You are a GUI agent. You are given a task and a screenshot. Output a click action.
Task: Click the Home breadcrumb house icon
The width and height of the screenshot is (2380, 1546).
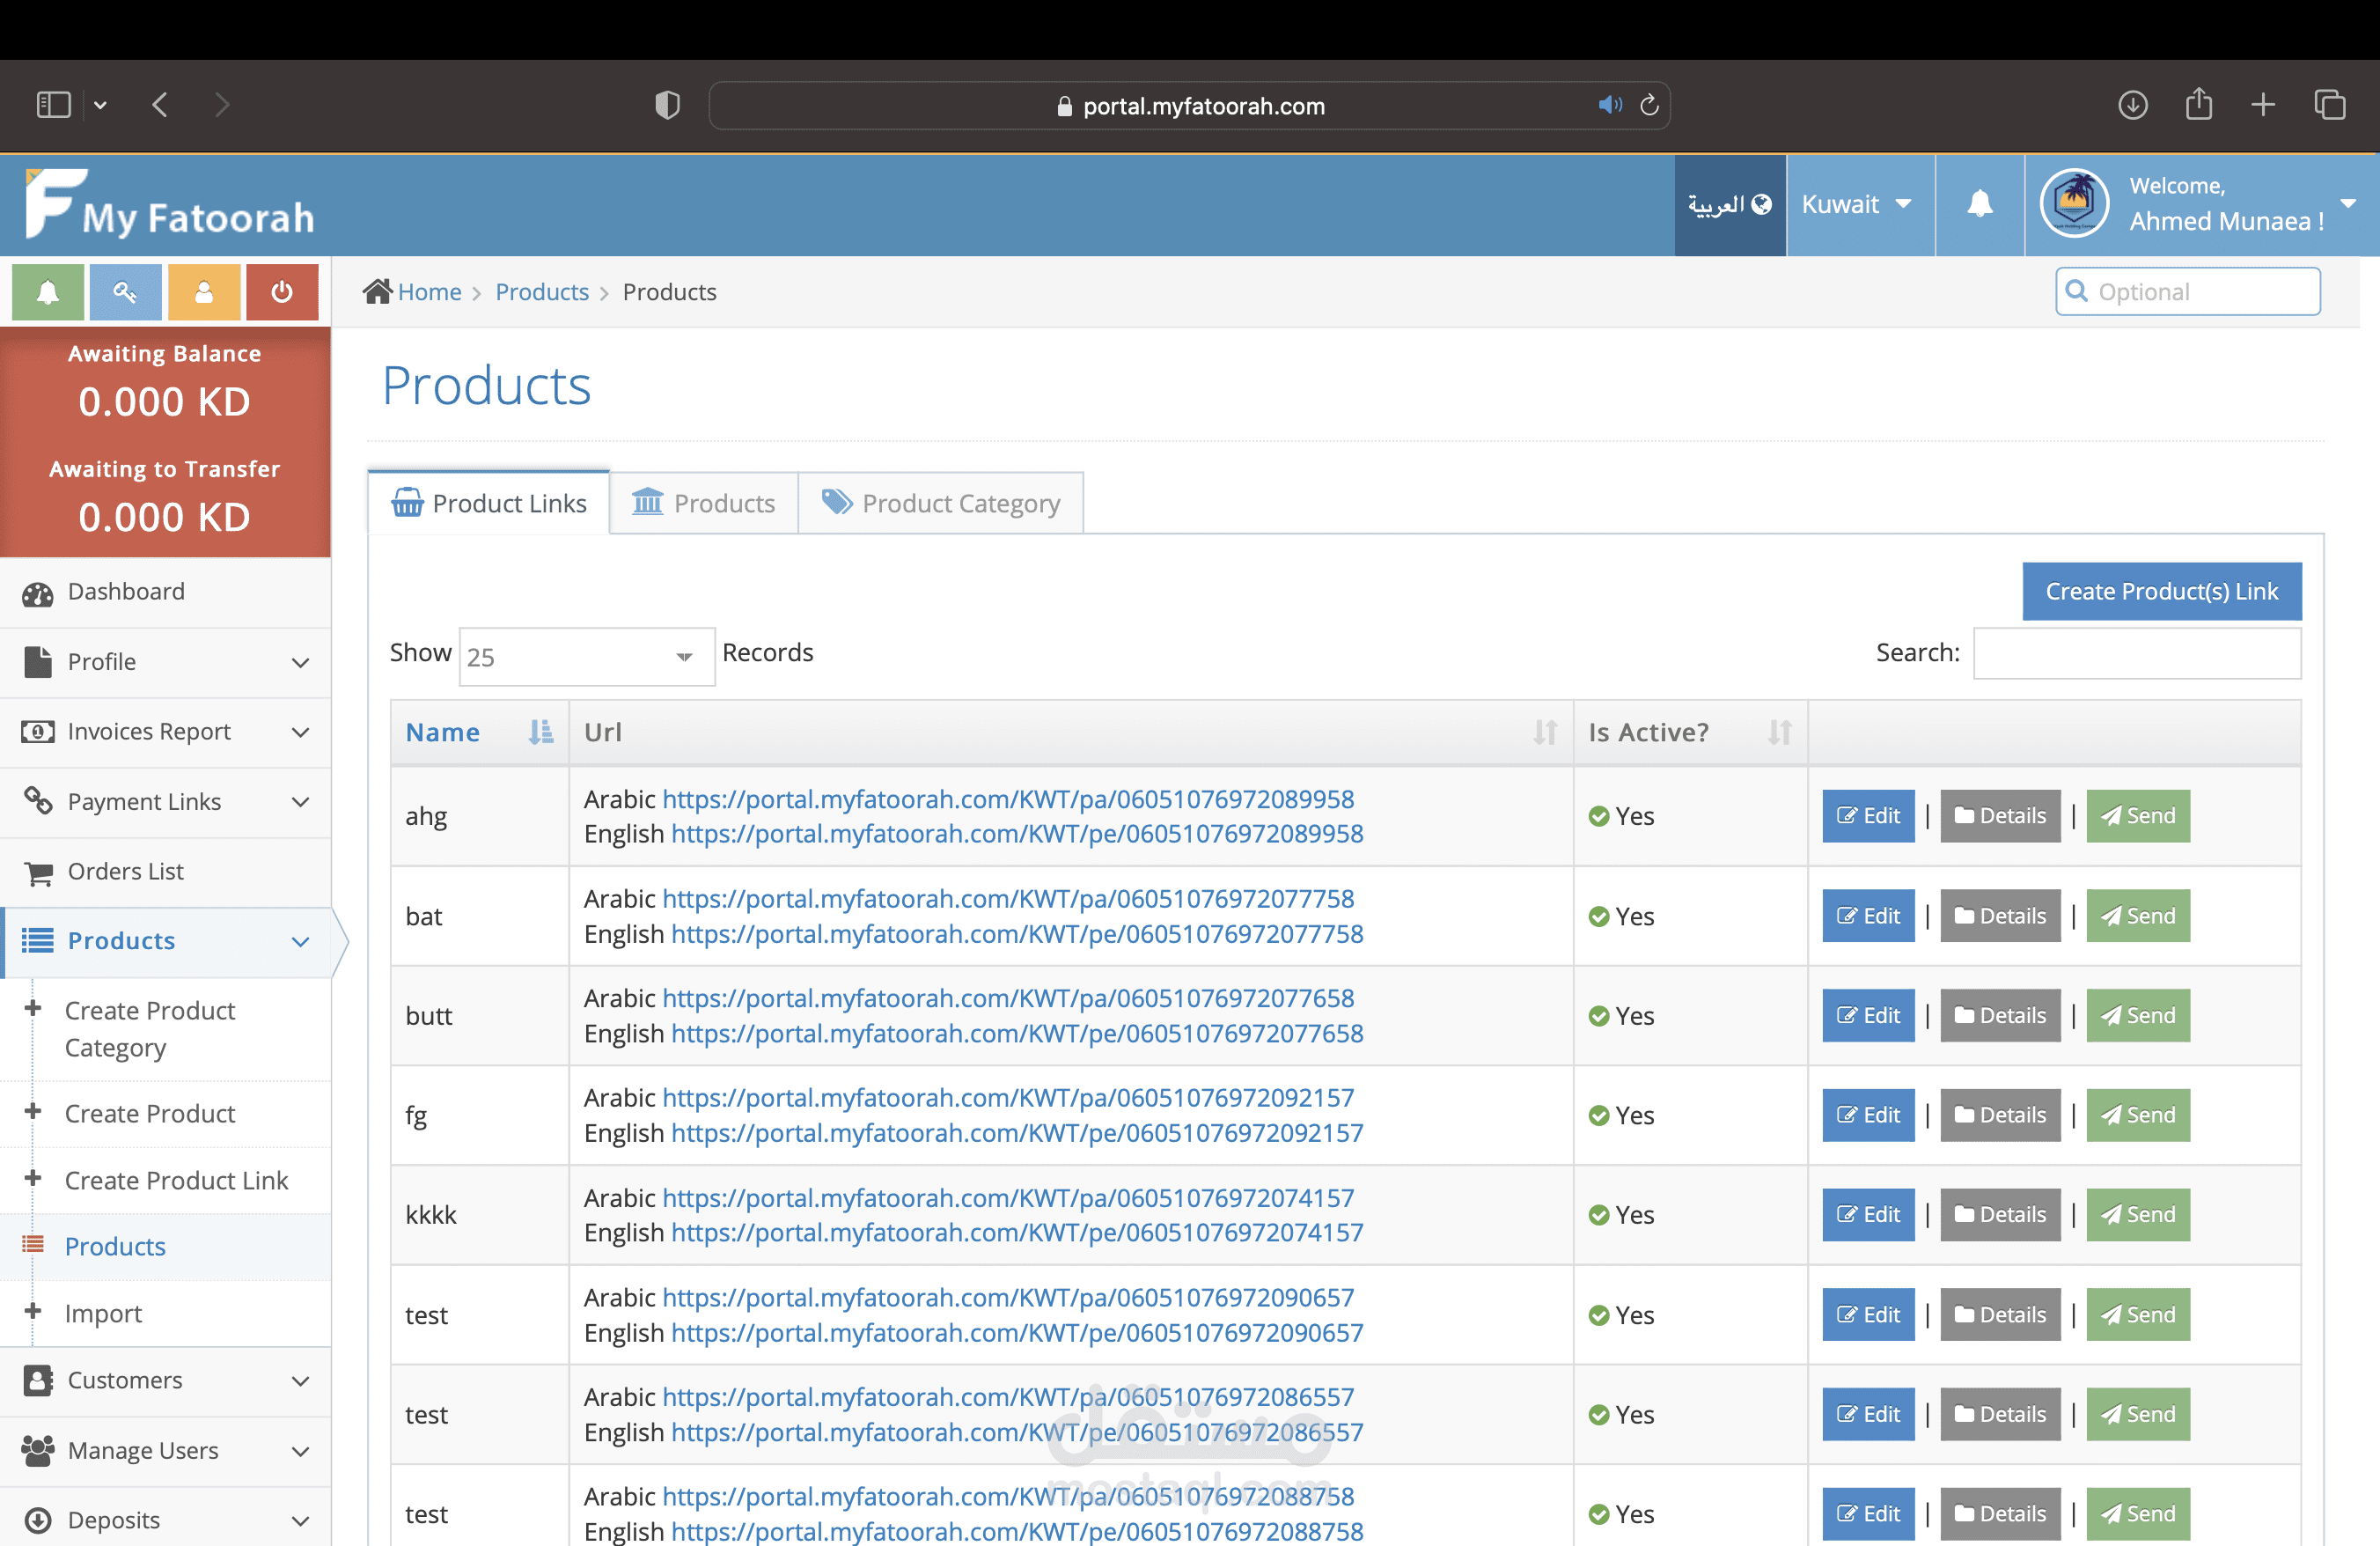pyautogui.click(x=377, y=291)
